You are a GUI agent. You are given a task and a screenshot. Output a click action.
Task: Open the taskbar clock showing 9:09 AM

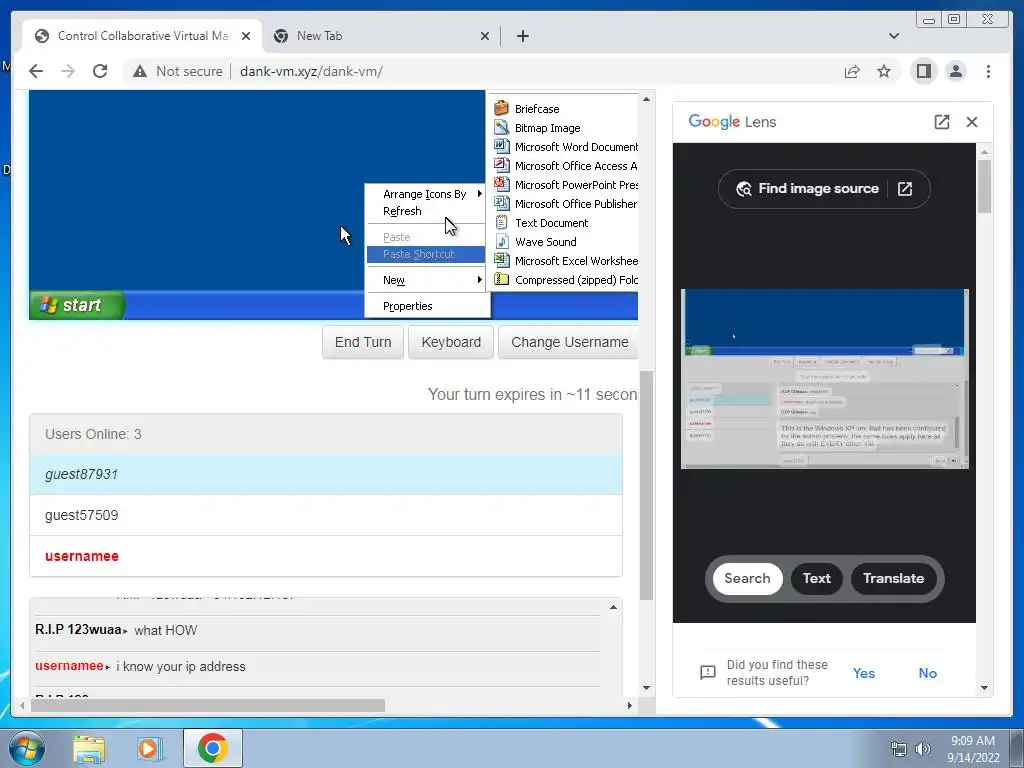pyautogui.click(x=973, y=749)
